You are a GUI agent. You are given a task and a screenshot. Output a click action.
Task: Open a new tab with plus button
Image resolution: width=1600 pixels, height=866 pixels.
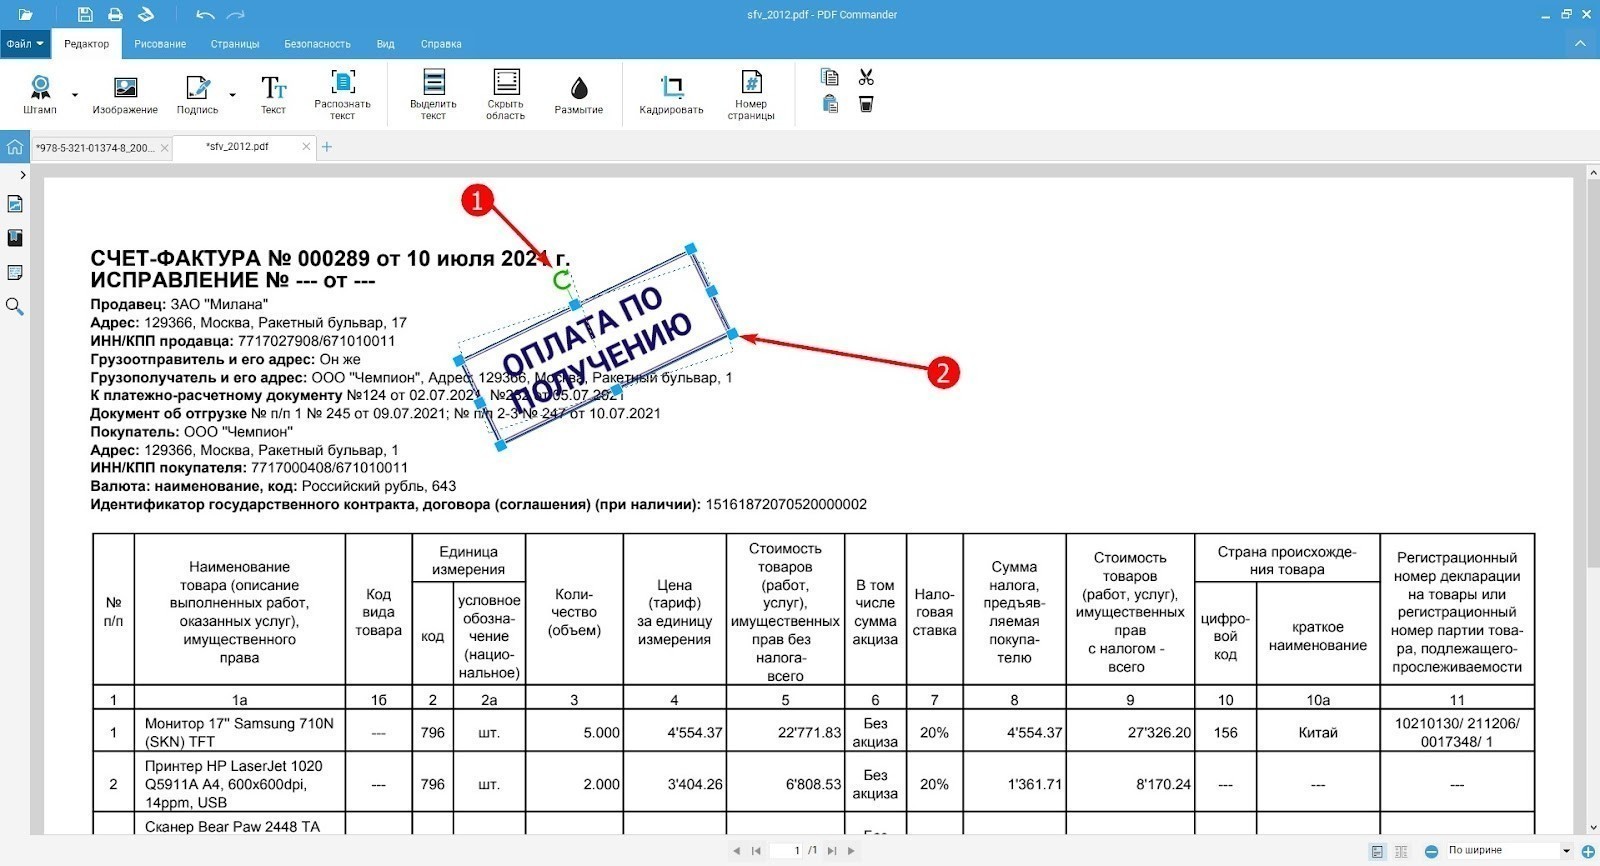(x=327, y=147)
